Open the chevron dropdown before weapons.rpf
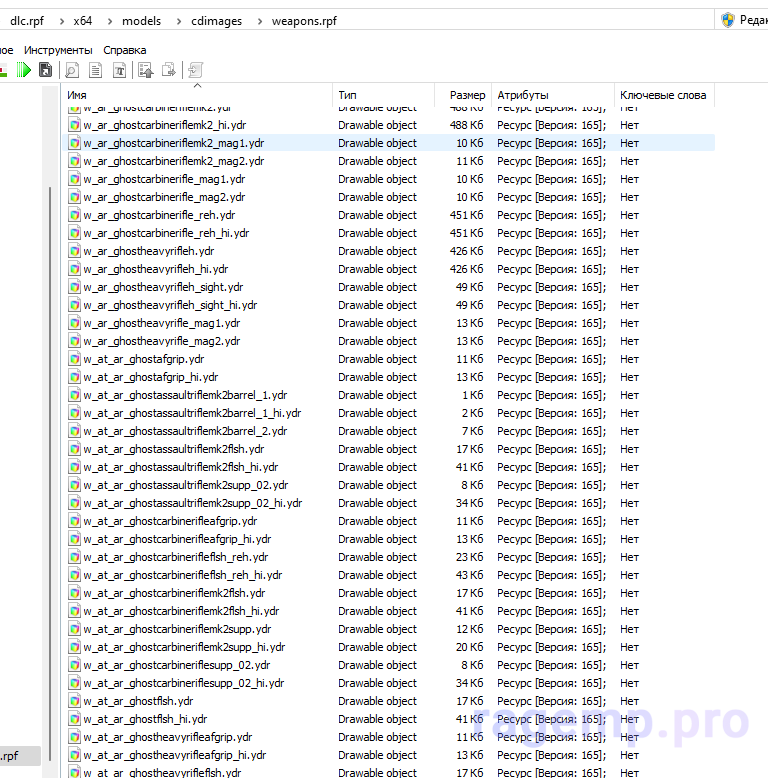The width and height of the screenshot is (768, 778). (x=260, y=21)
